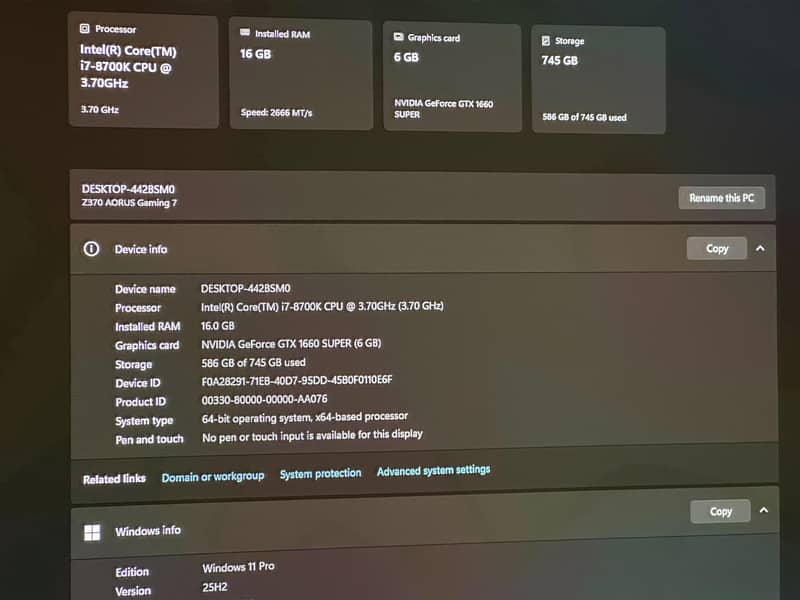
Task: Click the Version label
Action: 133,591
